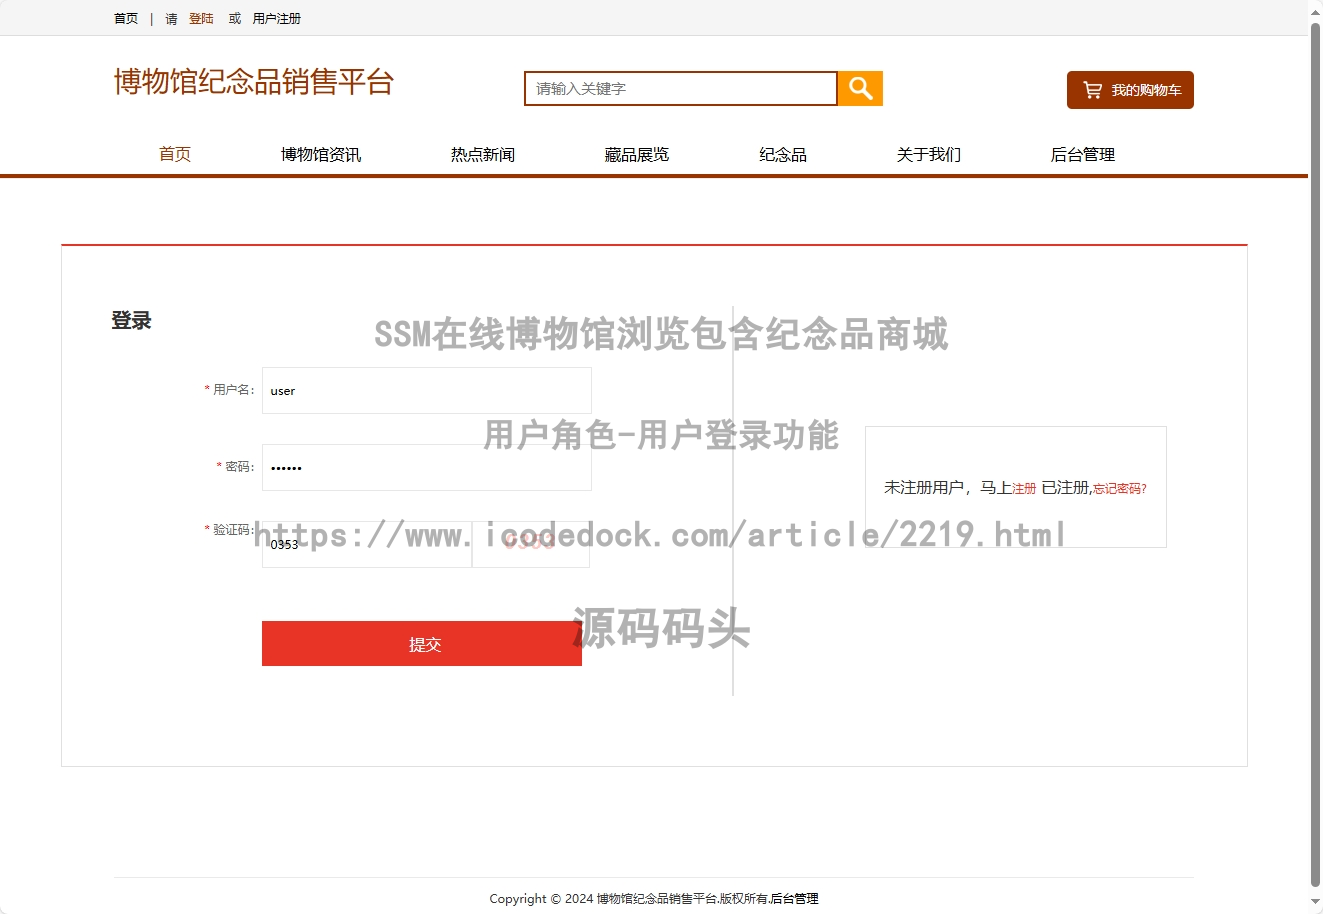This screenshot has width=1323, height=914.
Task: Focus the 密码 password field
Action: (427, 467)
